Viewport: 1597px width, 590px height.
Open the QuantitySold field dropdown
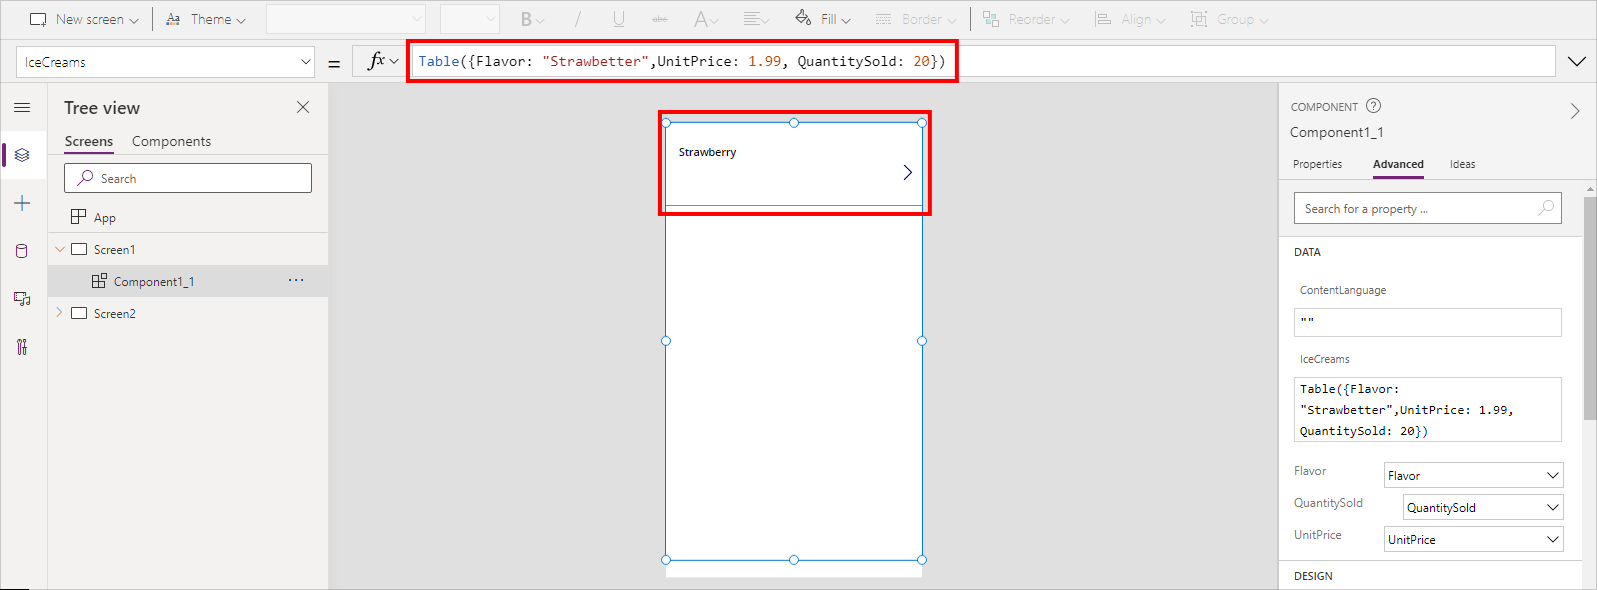pos(1482,507)
